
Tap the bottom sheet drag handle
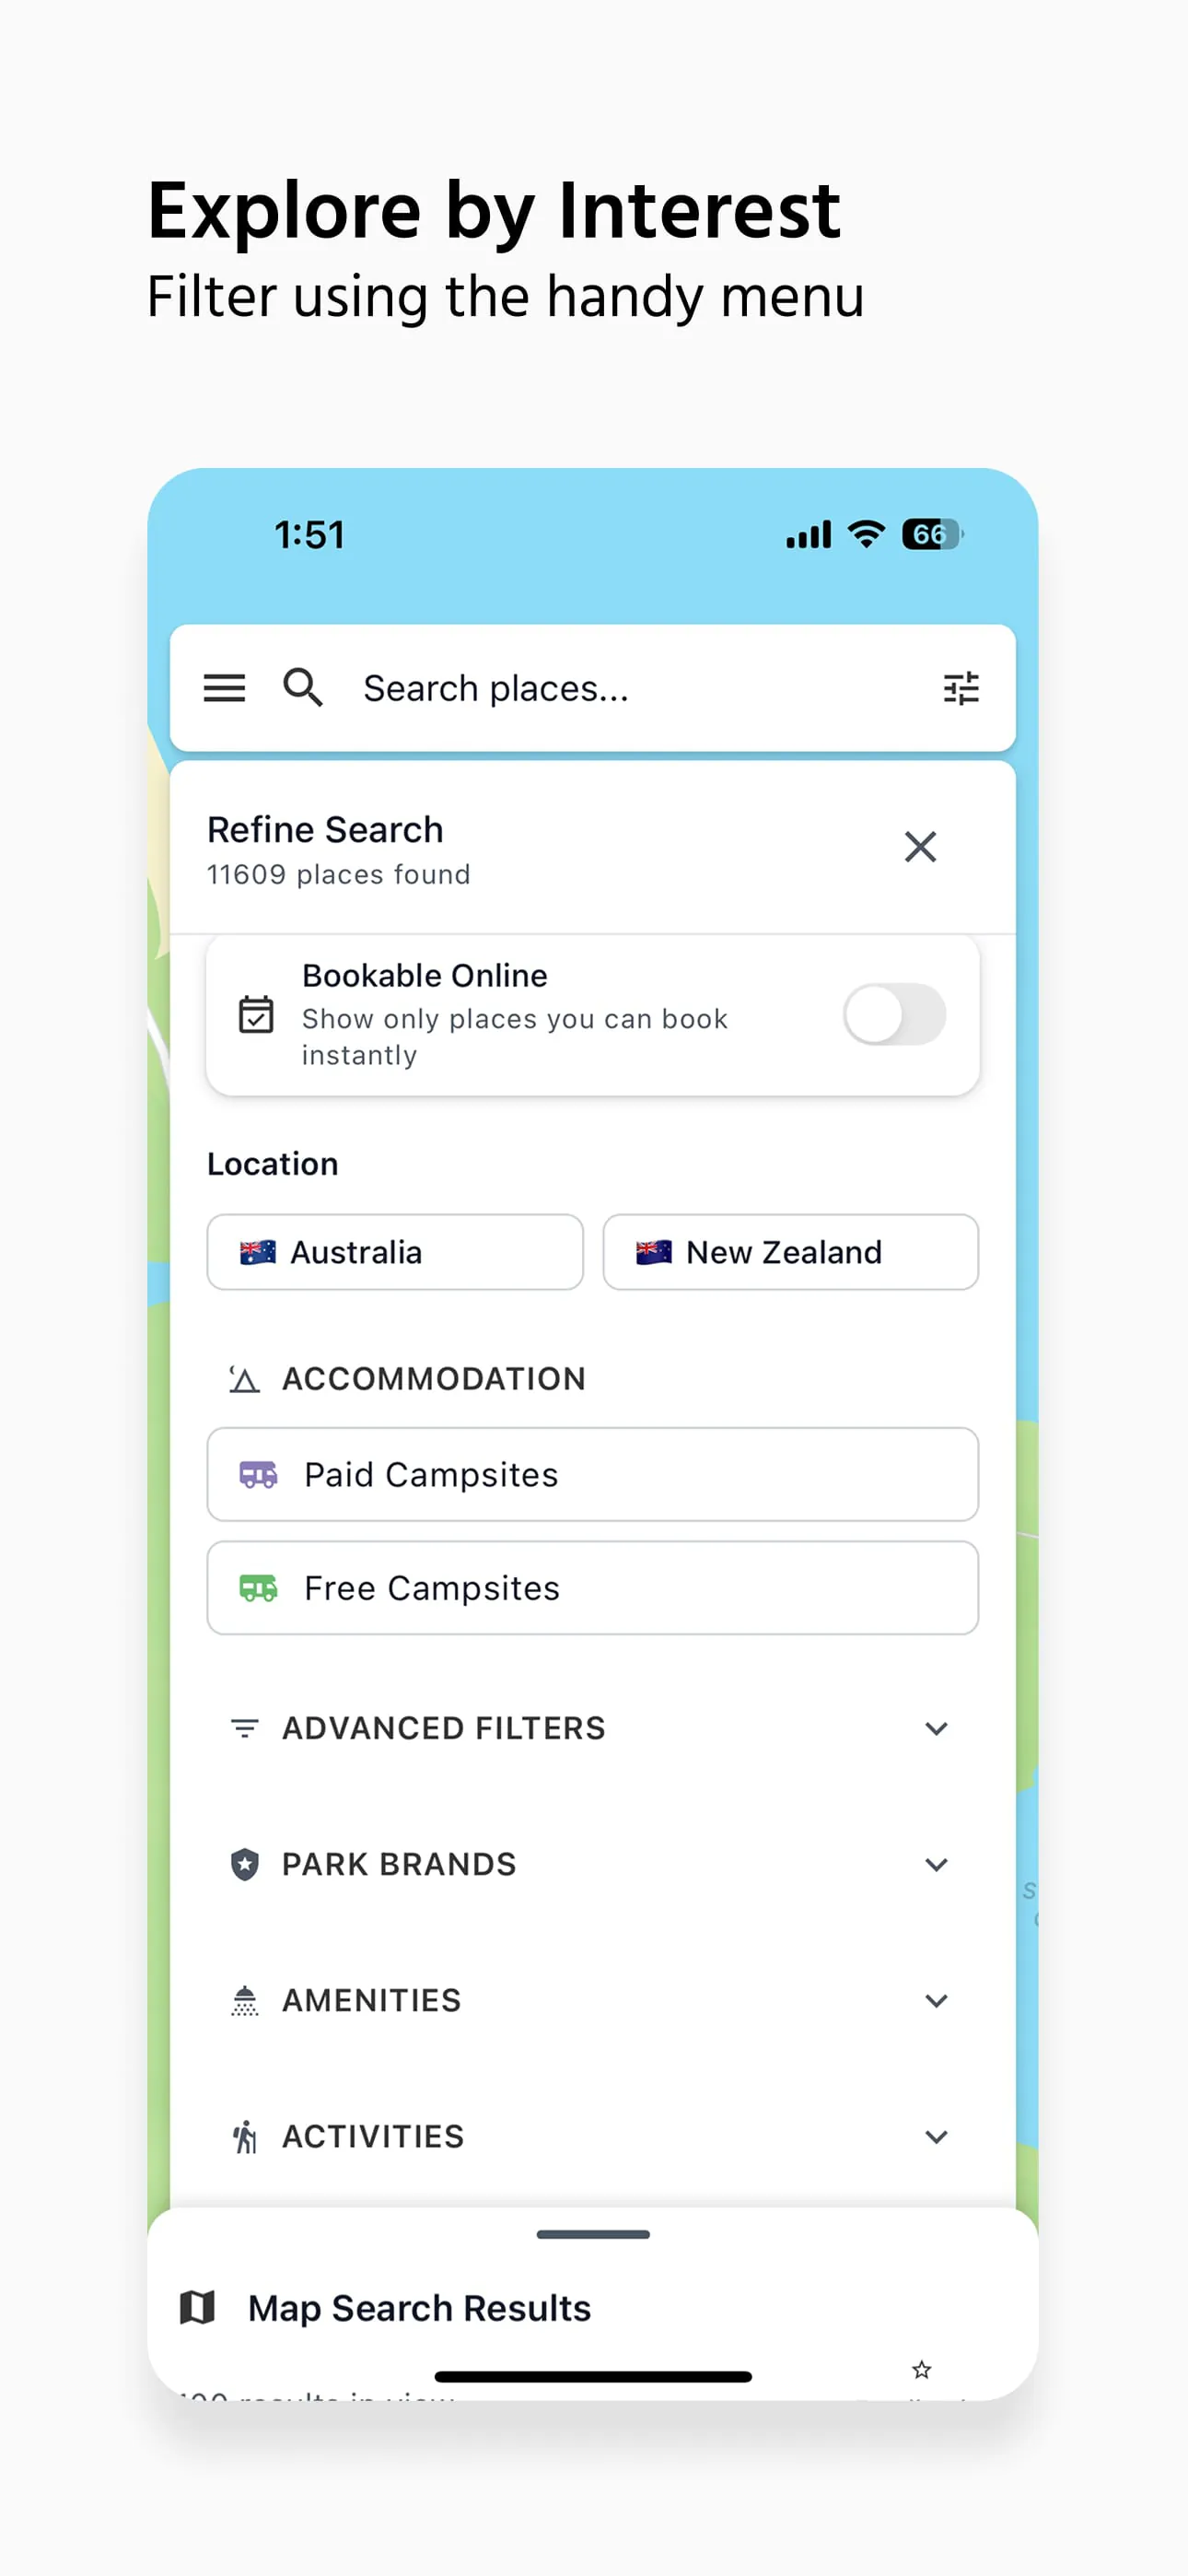point(593,2234)
